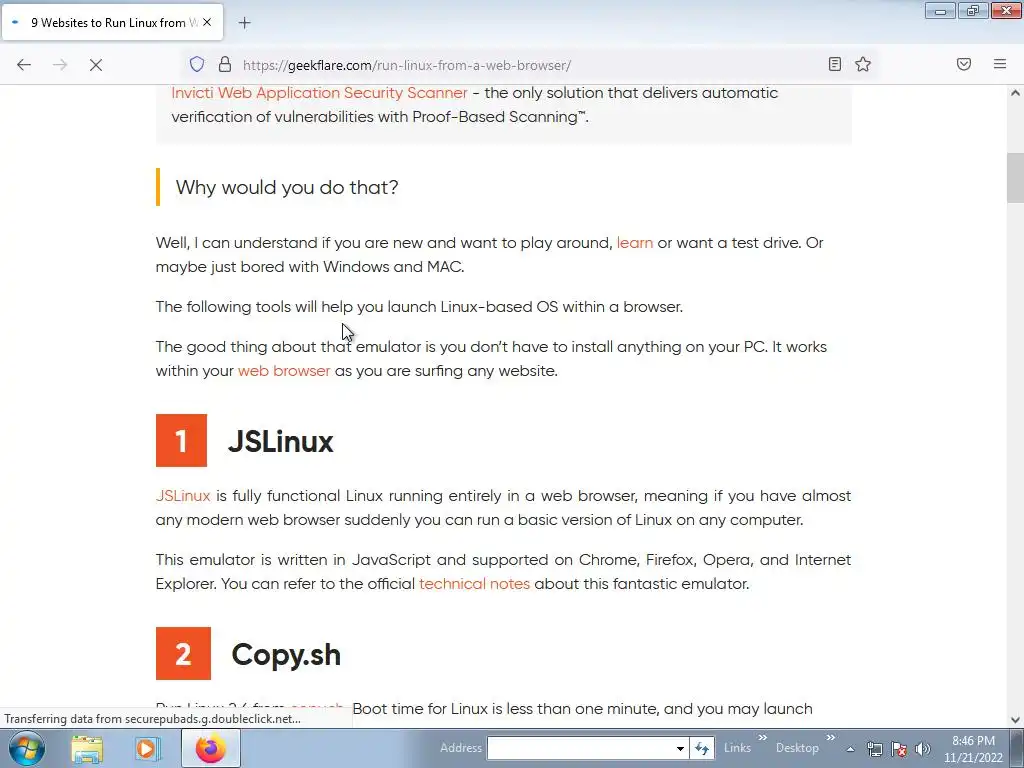Click the Desktop toolbar label
1024x768 pixels.
coord(797,748)
